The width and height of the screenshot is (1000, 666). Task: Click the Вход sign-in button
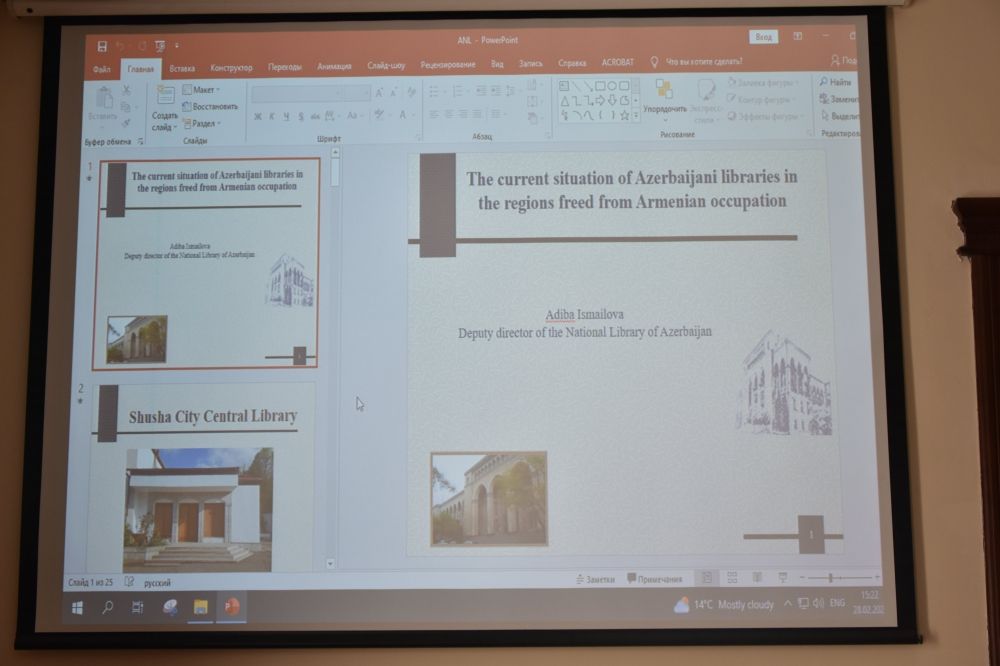tap(763, 37)
